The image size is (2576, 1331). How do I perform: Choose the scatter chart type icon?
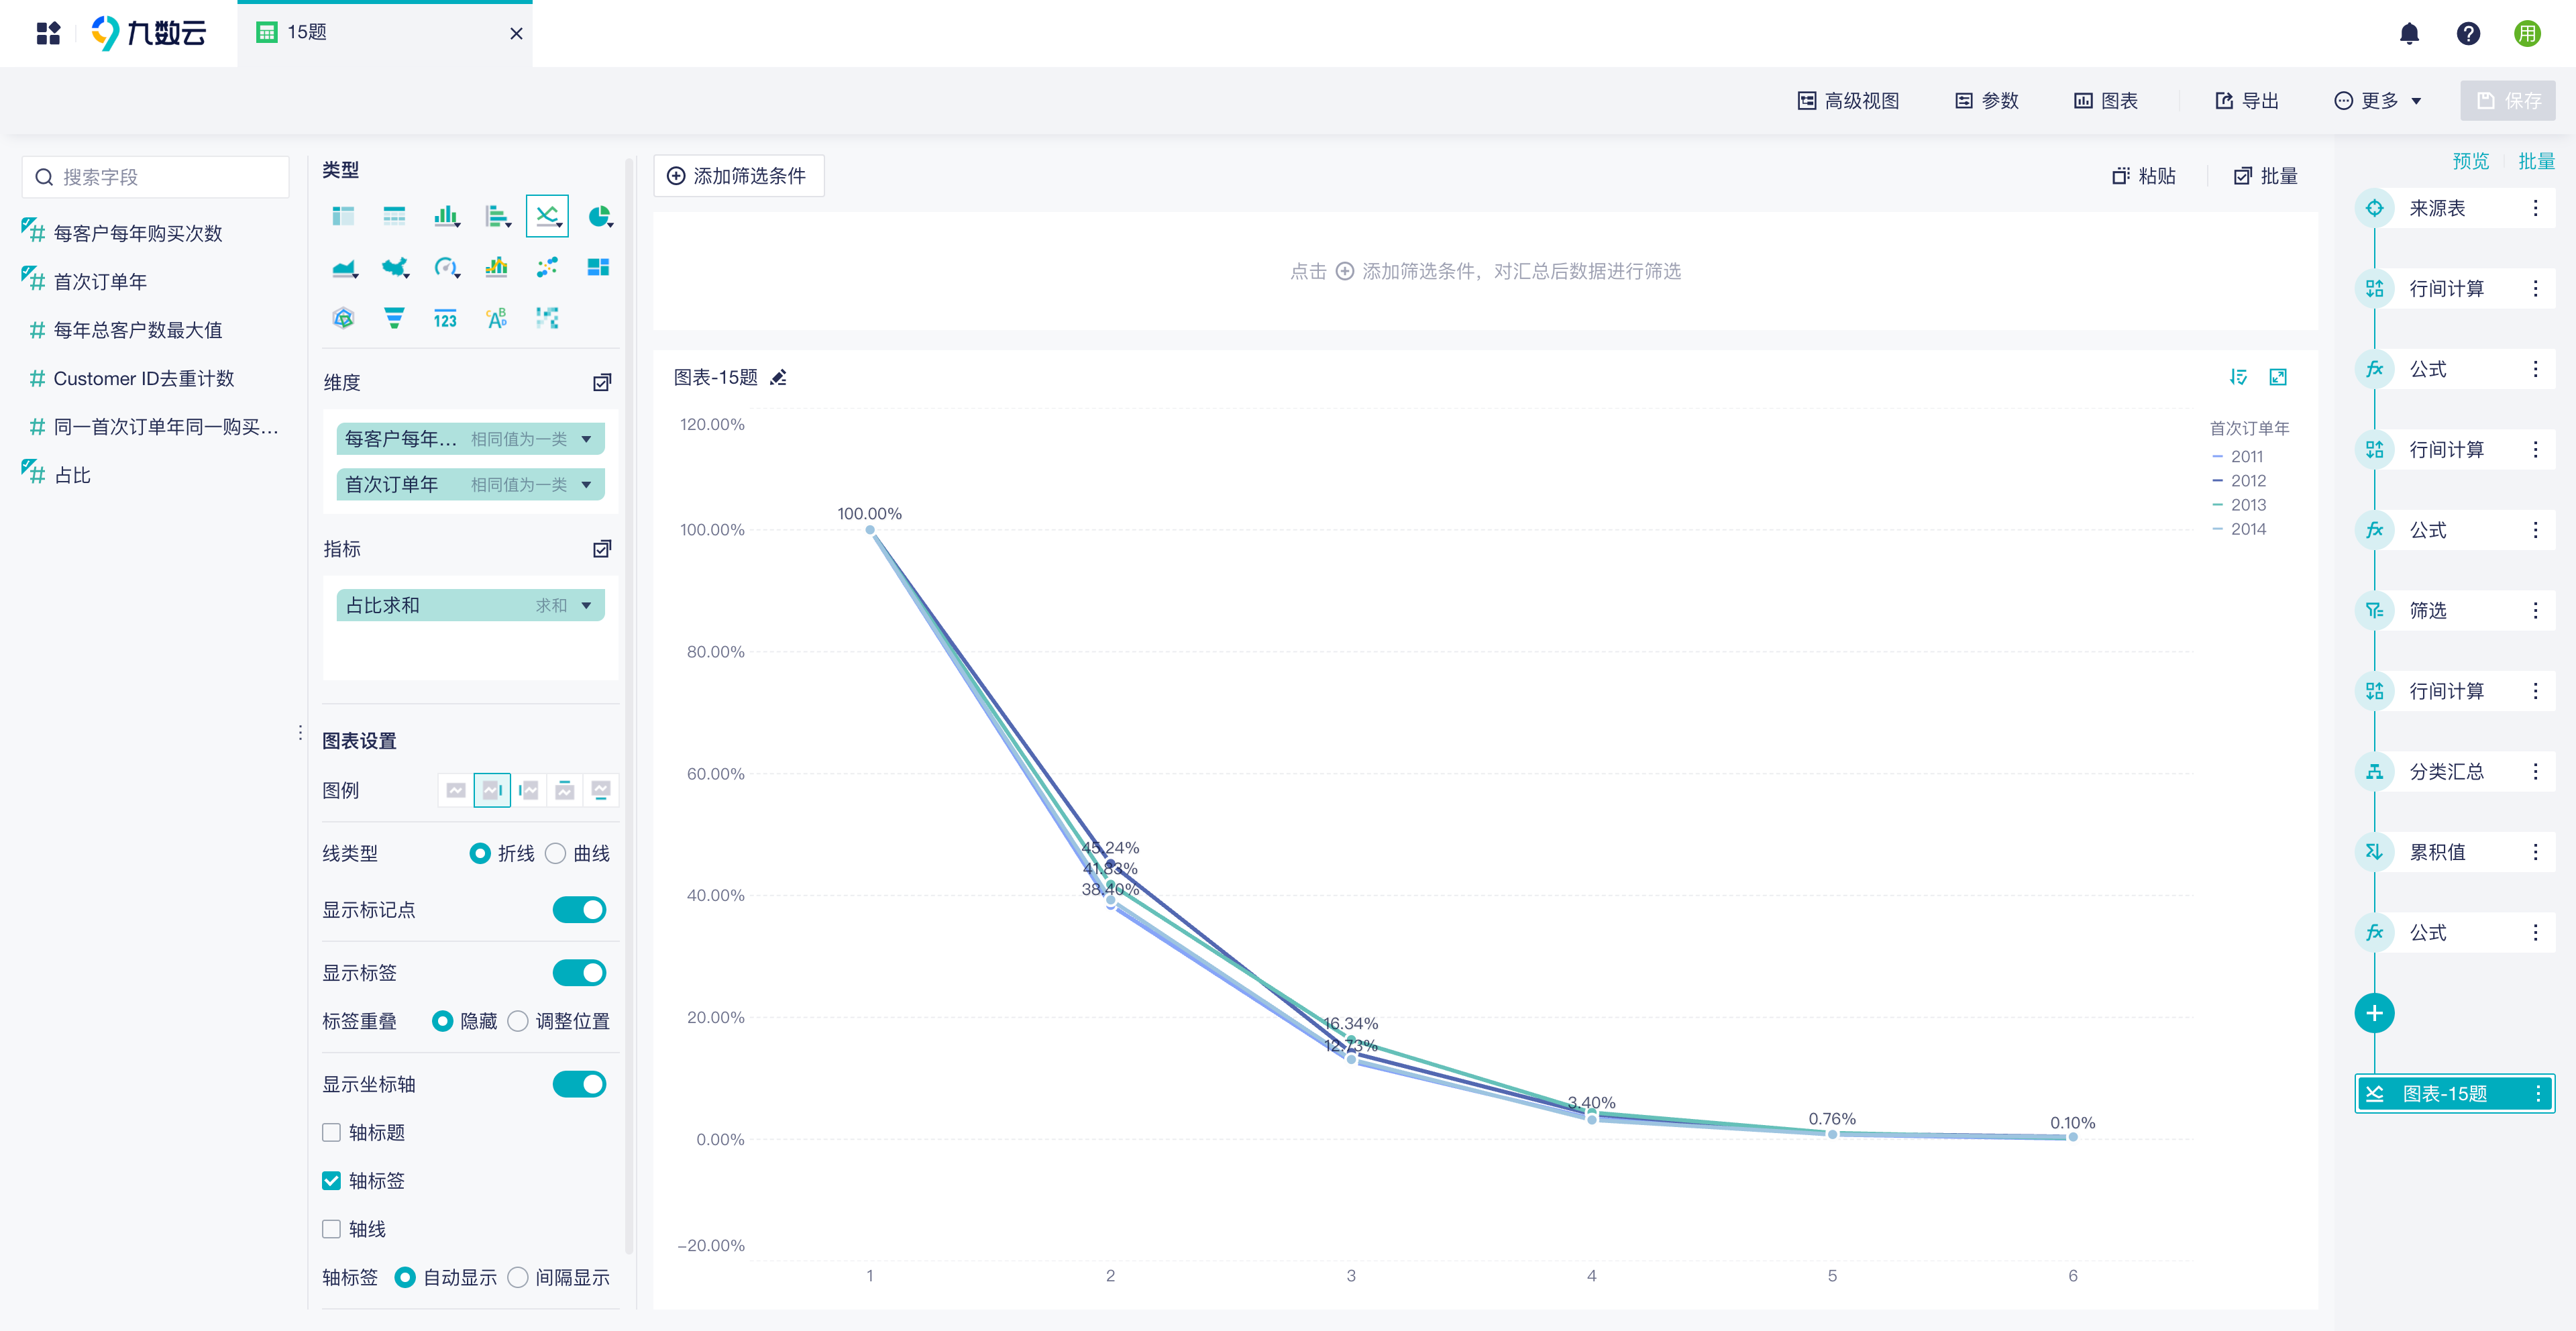coord(547,267)
